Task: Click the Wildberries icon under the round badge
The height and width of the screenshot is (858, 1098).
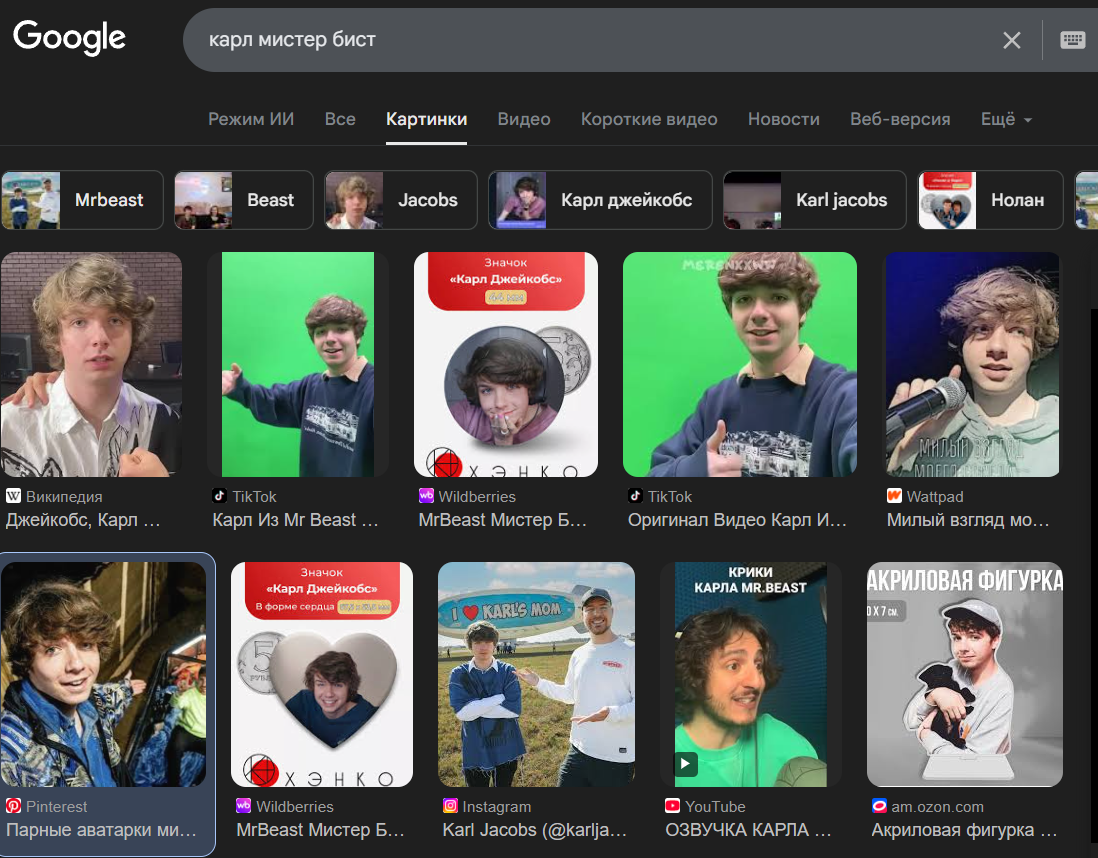Action: click(x=426, y=496)
